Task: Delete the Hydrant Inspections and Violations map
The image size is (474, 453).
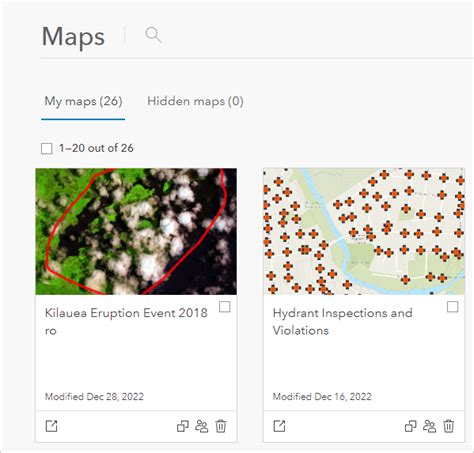Action: click(449, 426)
